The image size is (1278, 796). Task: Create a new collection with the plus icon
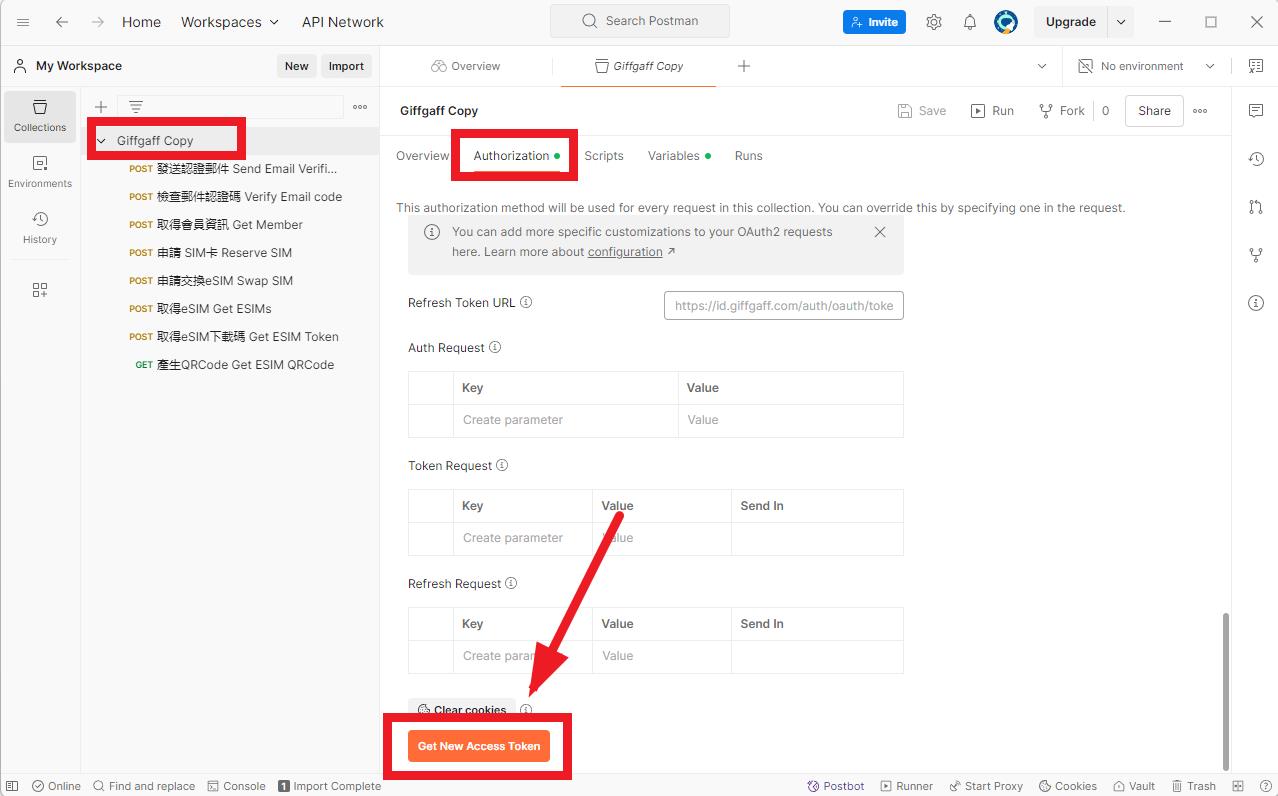coord(100,107)
